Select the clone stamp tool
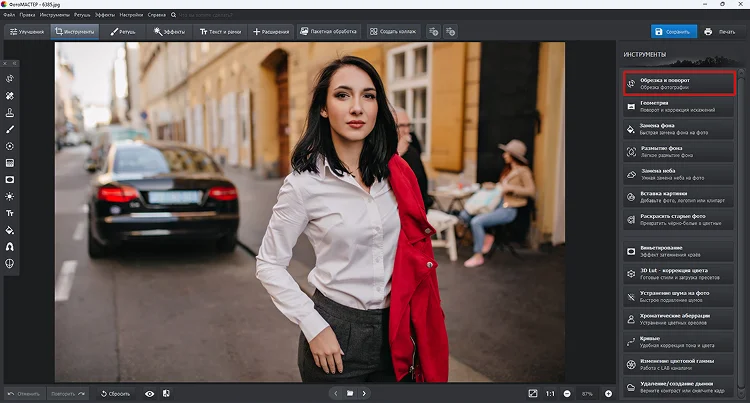 click(x=10, y=112)
